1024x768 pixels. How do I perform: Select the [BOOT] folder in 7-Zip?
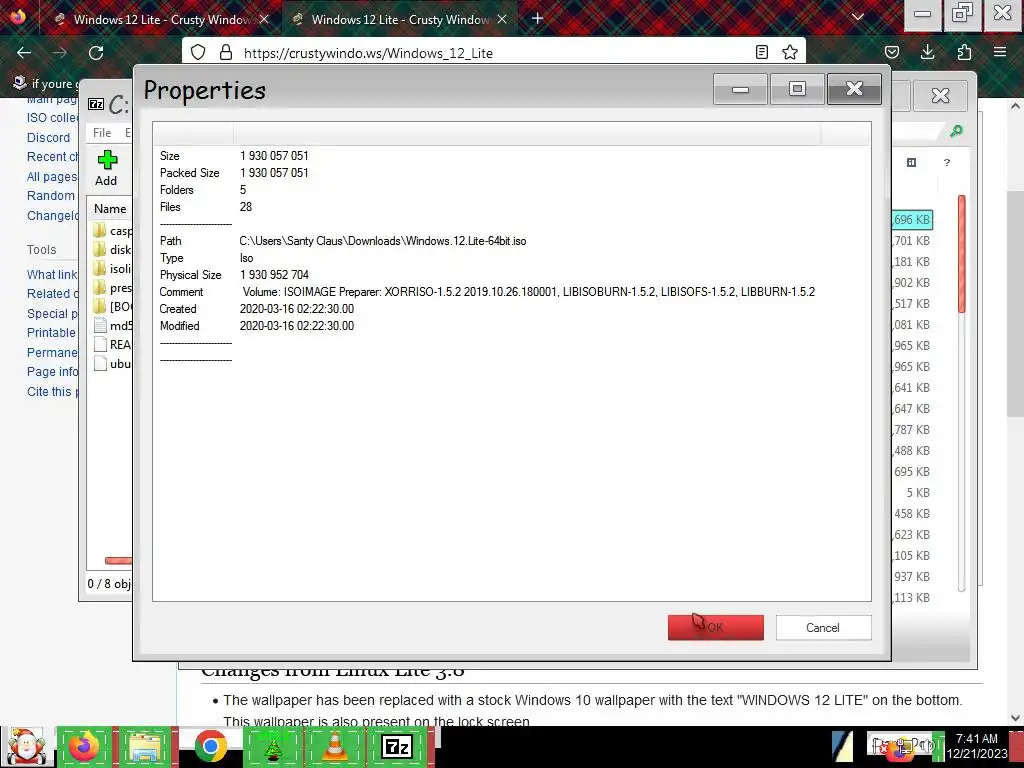112,306
